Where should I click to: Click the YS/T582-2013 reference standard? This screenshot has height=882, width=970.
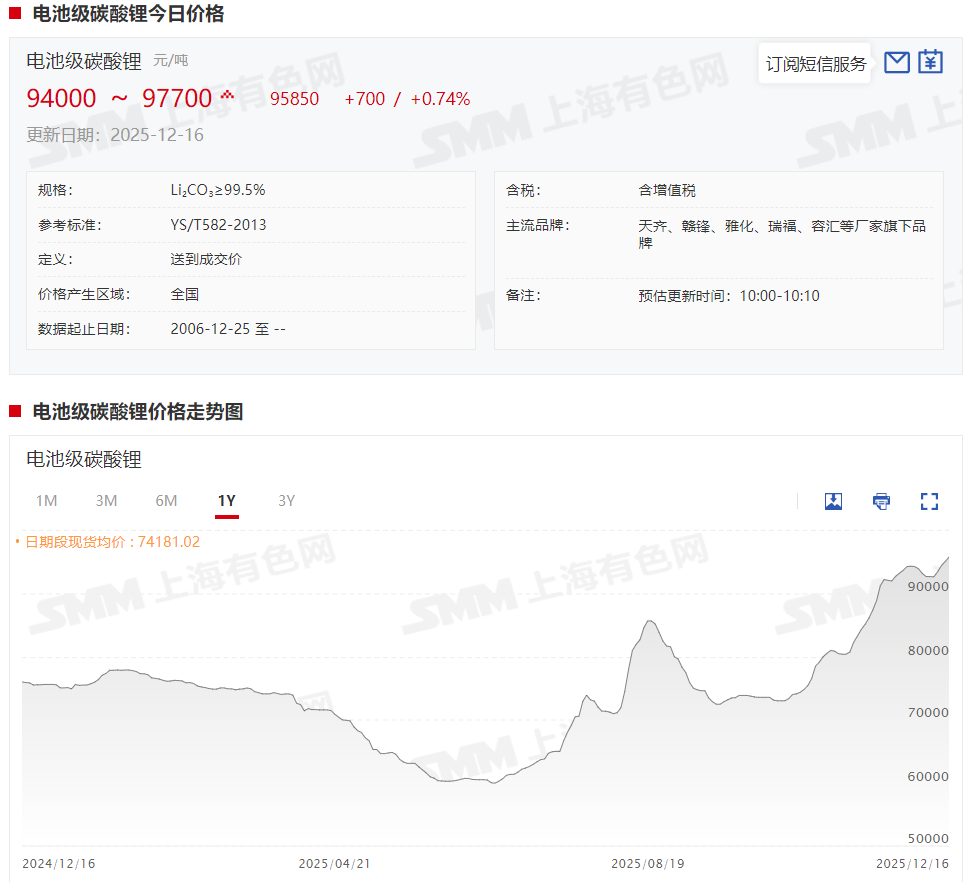[x=218, y=225]
